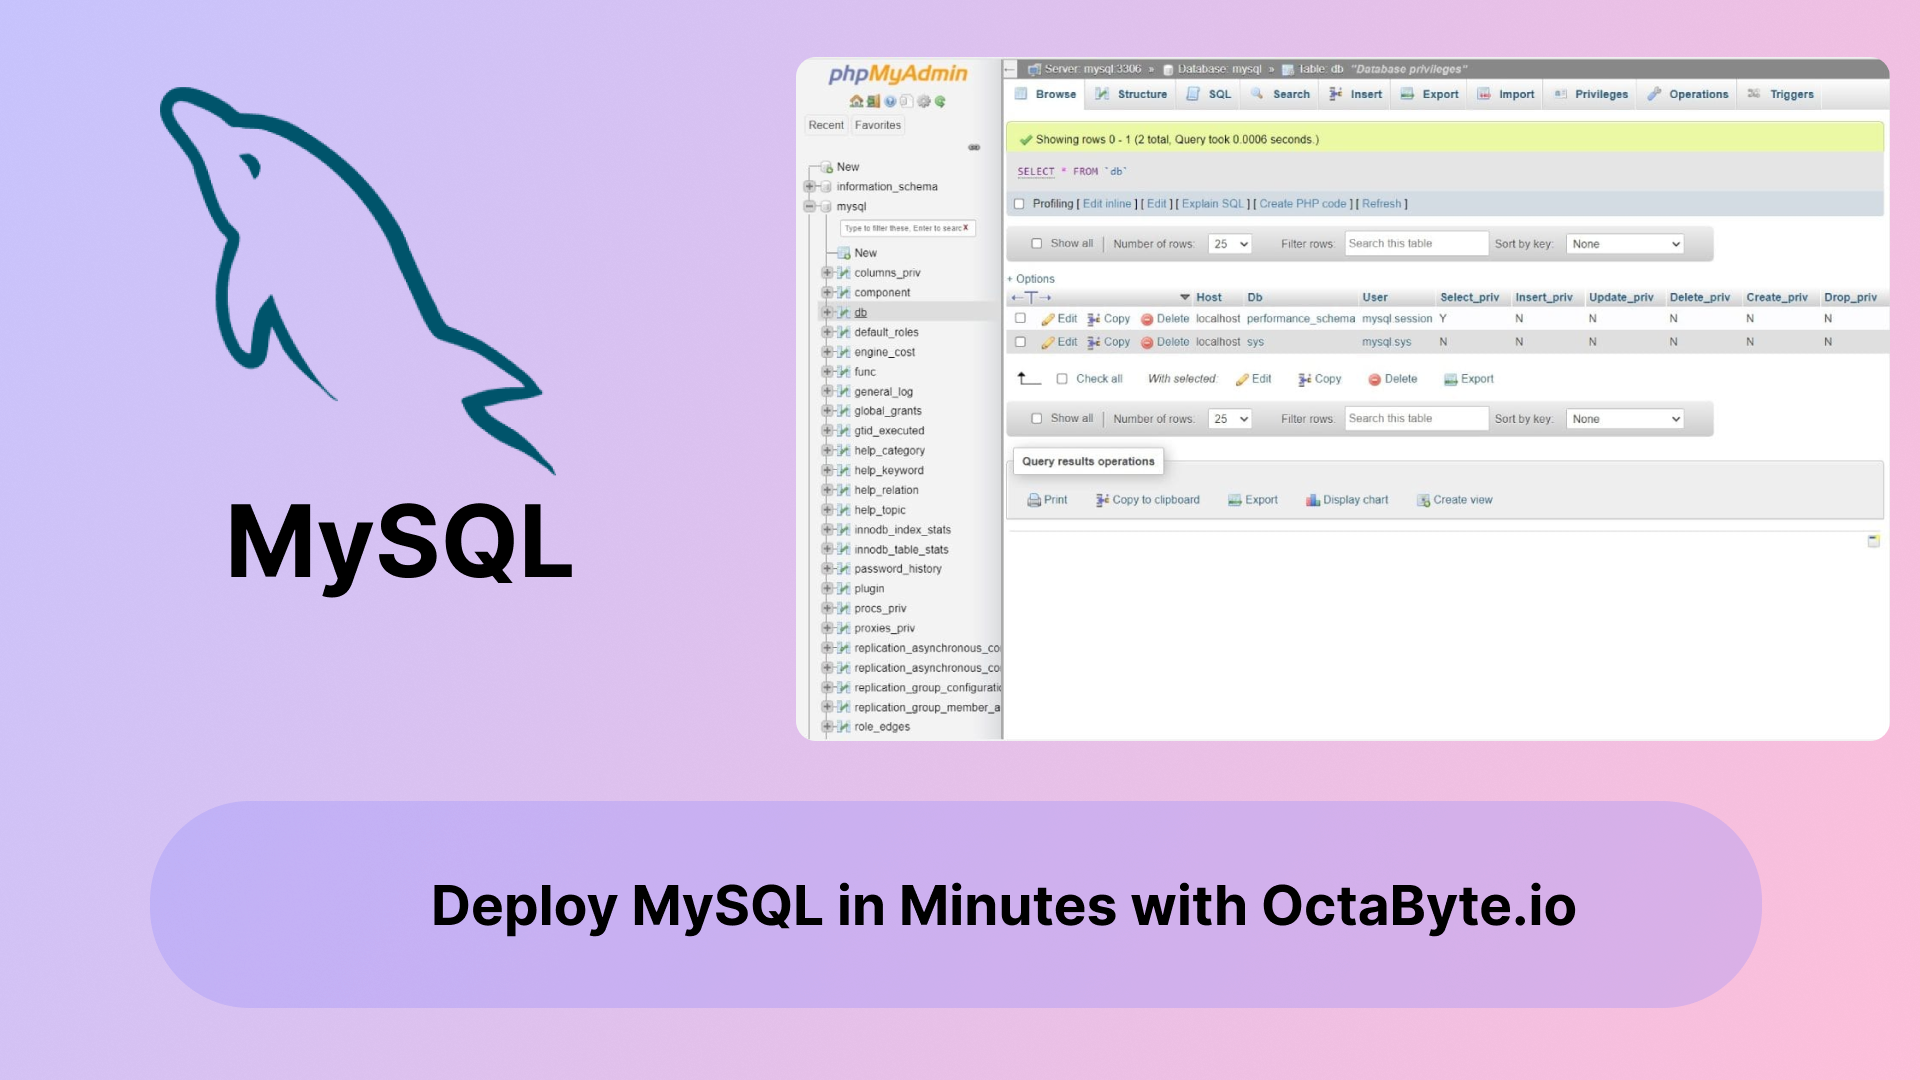Image resolution: width=1920 pixels, height=1080 pixels.
Task: Enable the upper Show all checkbox
Action: [x=1037, y=244]
